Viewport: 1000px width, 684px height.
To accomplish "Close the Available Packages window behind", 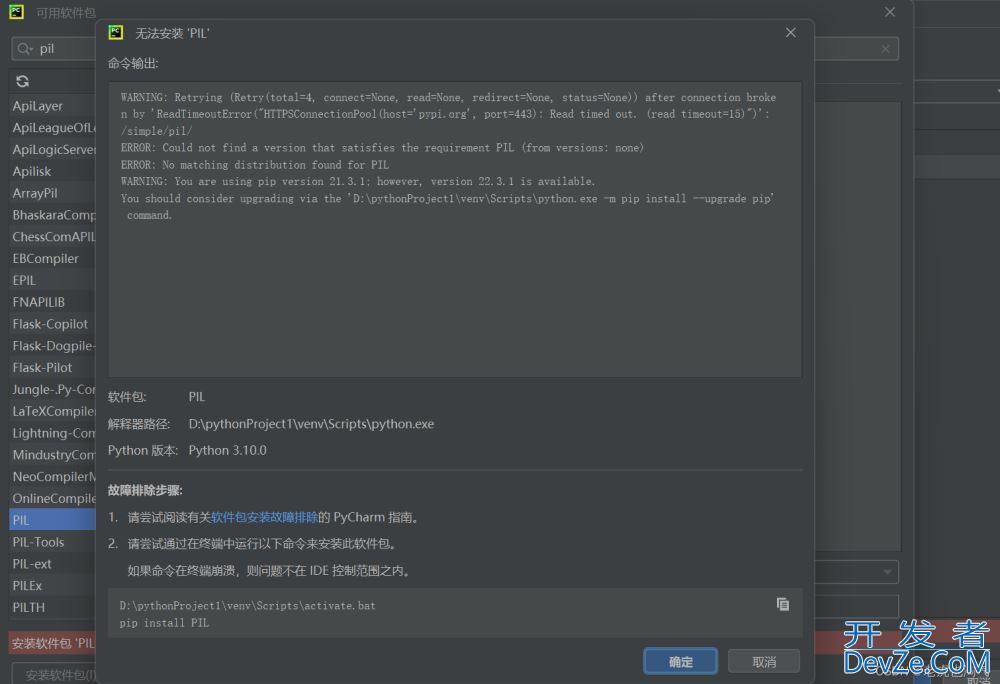I will click(890, 12).
